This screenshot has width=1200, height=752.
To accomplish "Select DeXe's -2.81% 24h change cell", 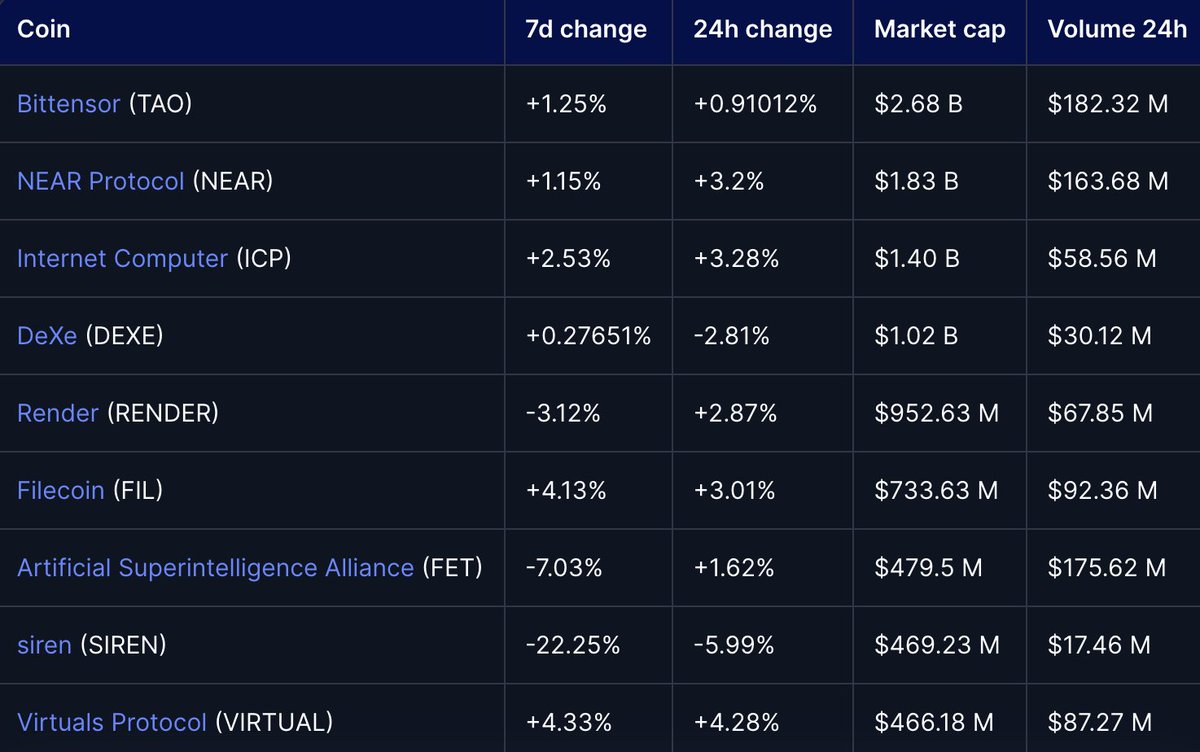I will pos(731,335).
